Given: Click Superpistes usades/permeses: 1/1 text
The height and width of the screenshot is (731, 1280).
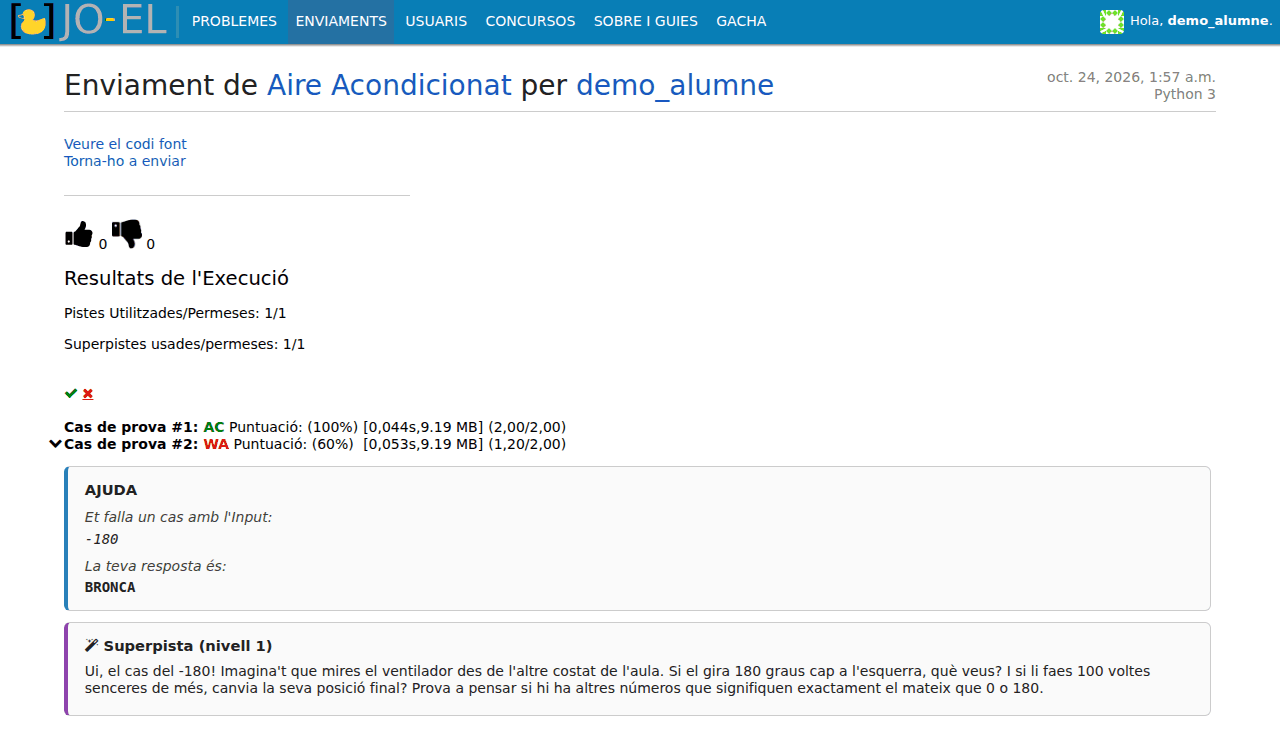Looking at the screenshot, I should click(184, 344).
